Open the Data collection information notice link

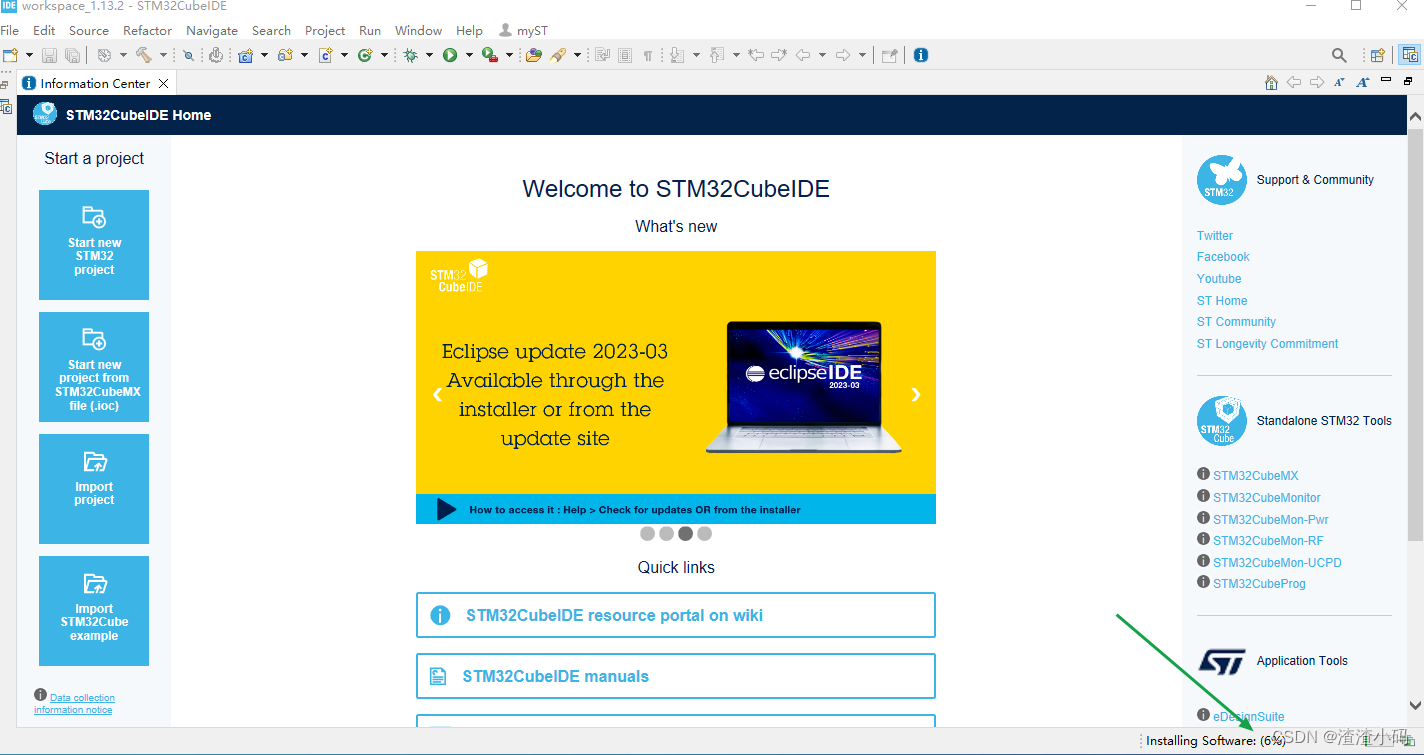75,704
